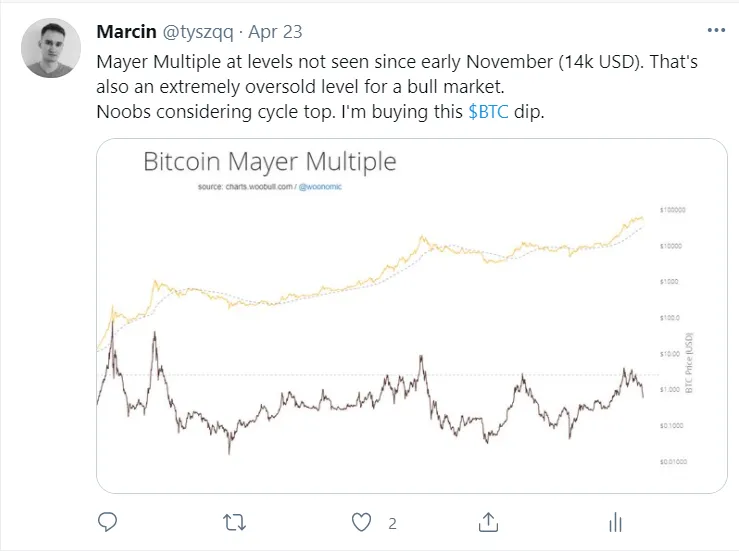
Task: Expand the three-dot more options menu
Action: pos(716,30)
